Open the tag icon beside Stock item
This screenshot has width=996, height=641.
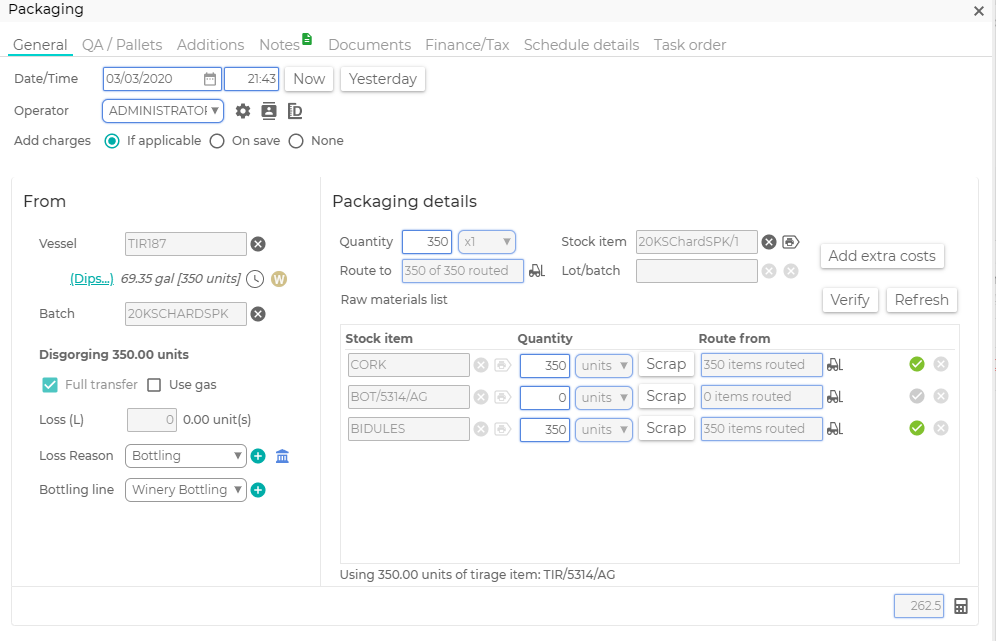pos(790,242)
